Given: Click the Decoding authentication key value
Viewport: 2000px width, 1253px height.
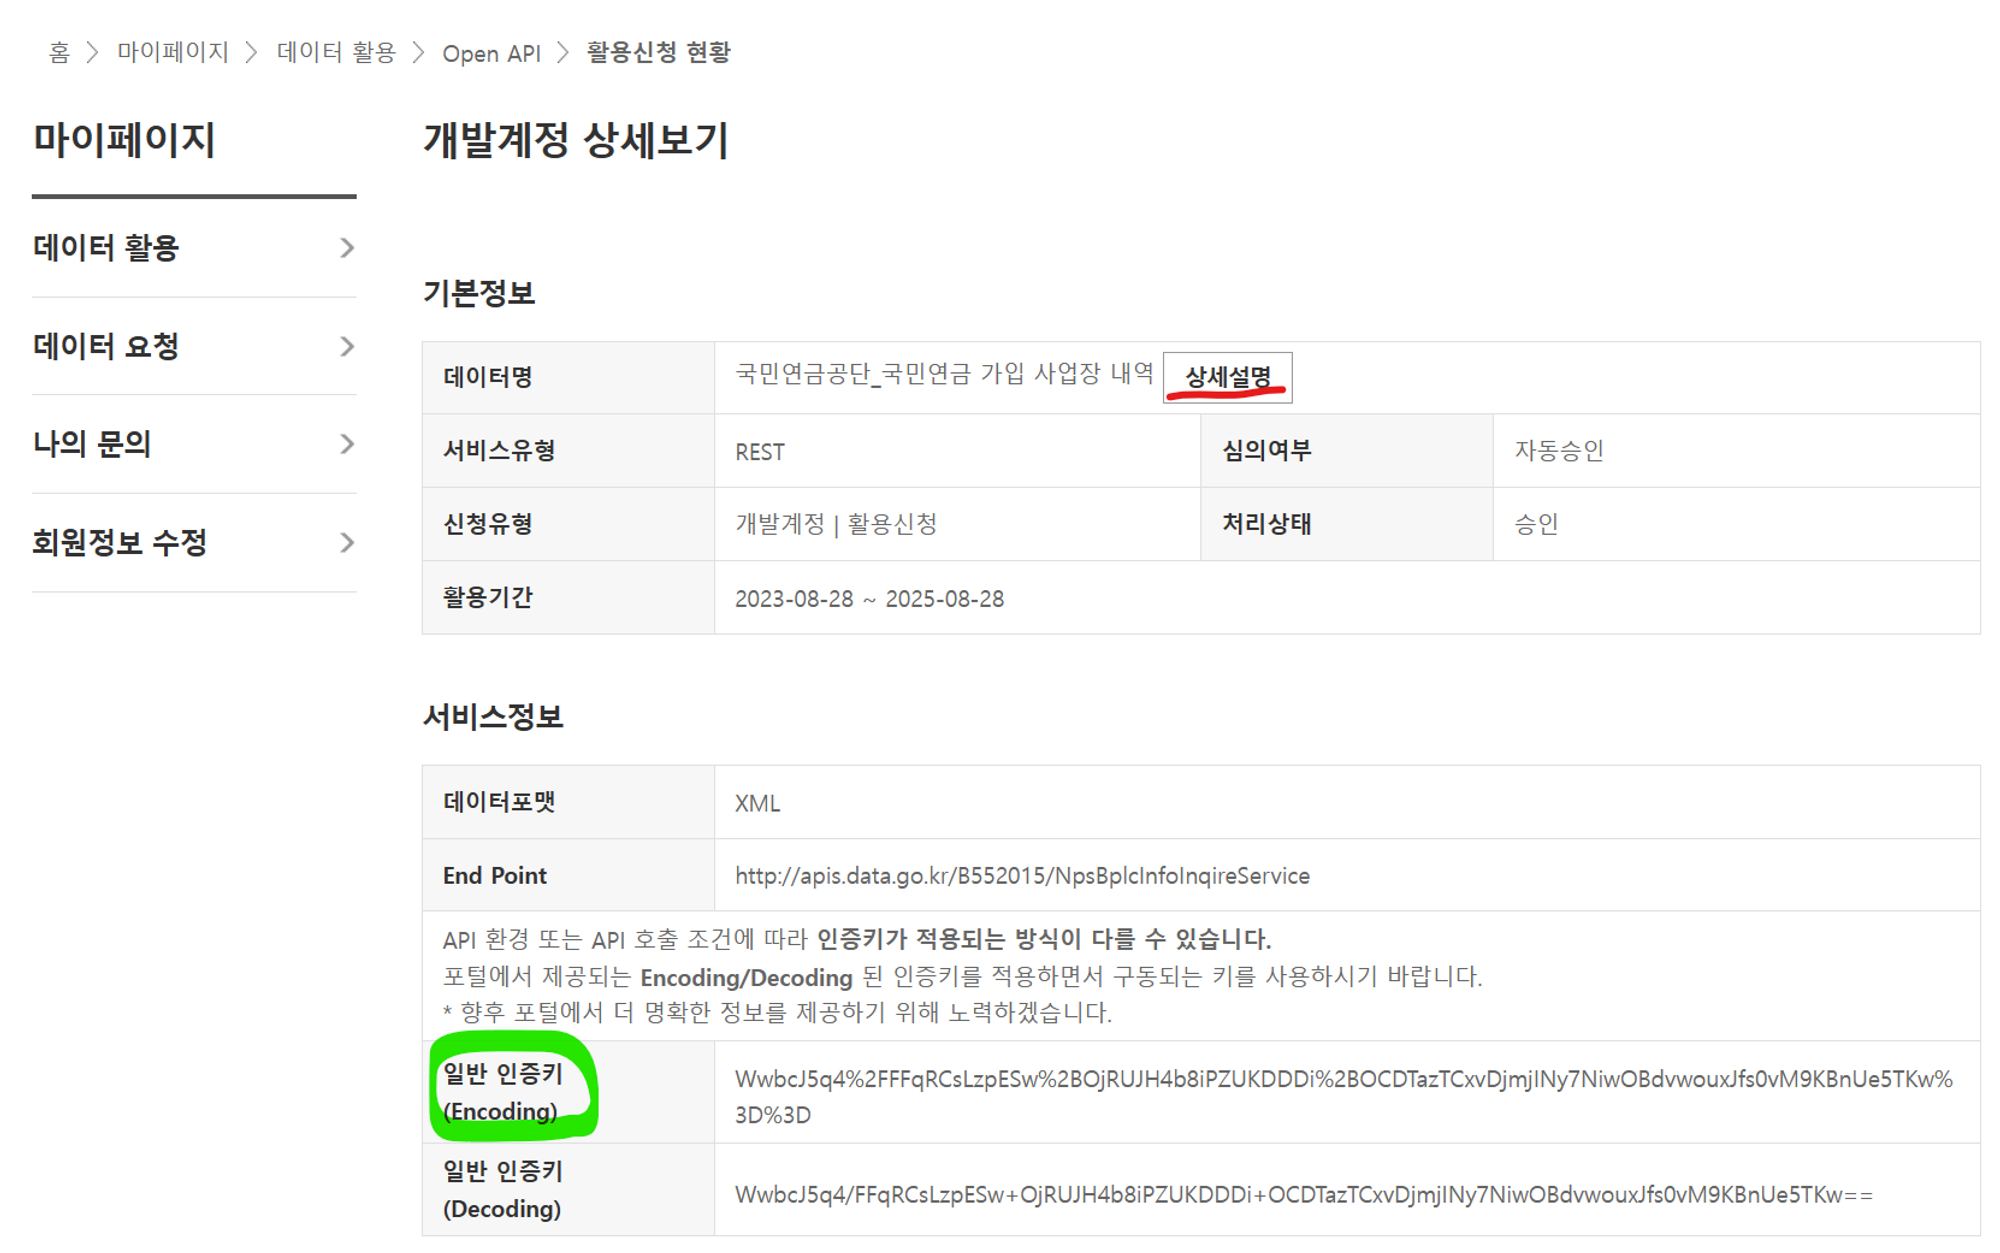Looking at the screenshot, I should click(1303, 1195).
